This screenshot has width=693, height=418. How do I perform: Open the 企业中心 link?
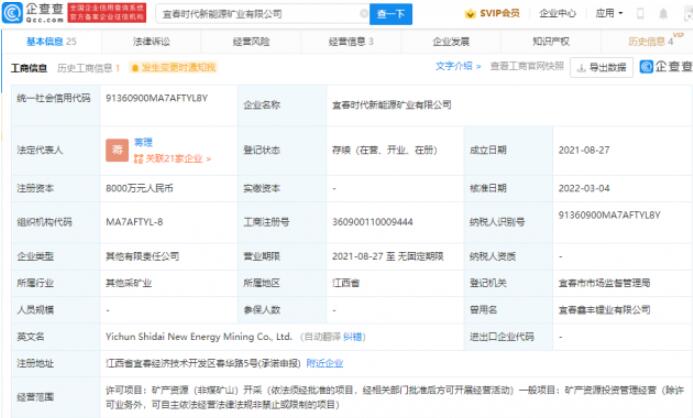coord(558,13)
